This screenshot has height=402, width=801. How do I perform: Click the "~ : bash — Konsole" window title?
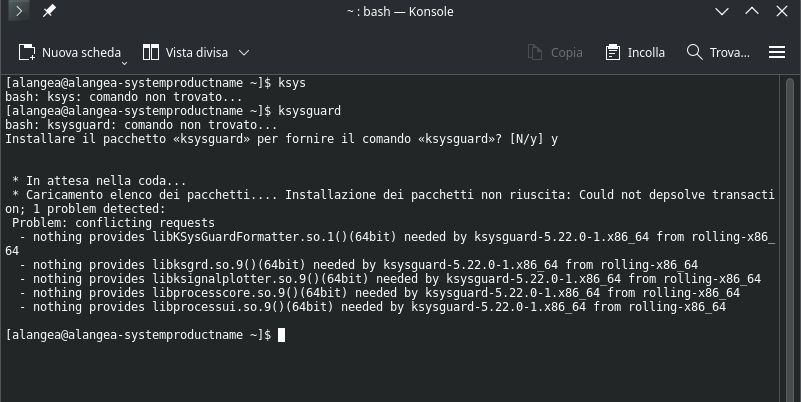click(x=400, y=11)
